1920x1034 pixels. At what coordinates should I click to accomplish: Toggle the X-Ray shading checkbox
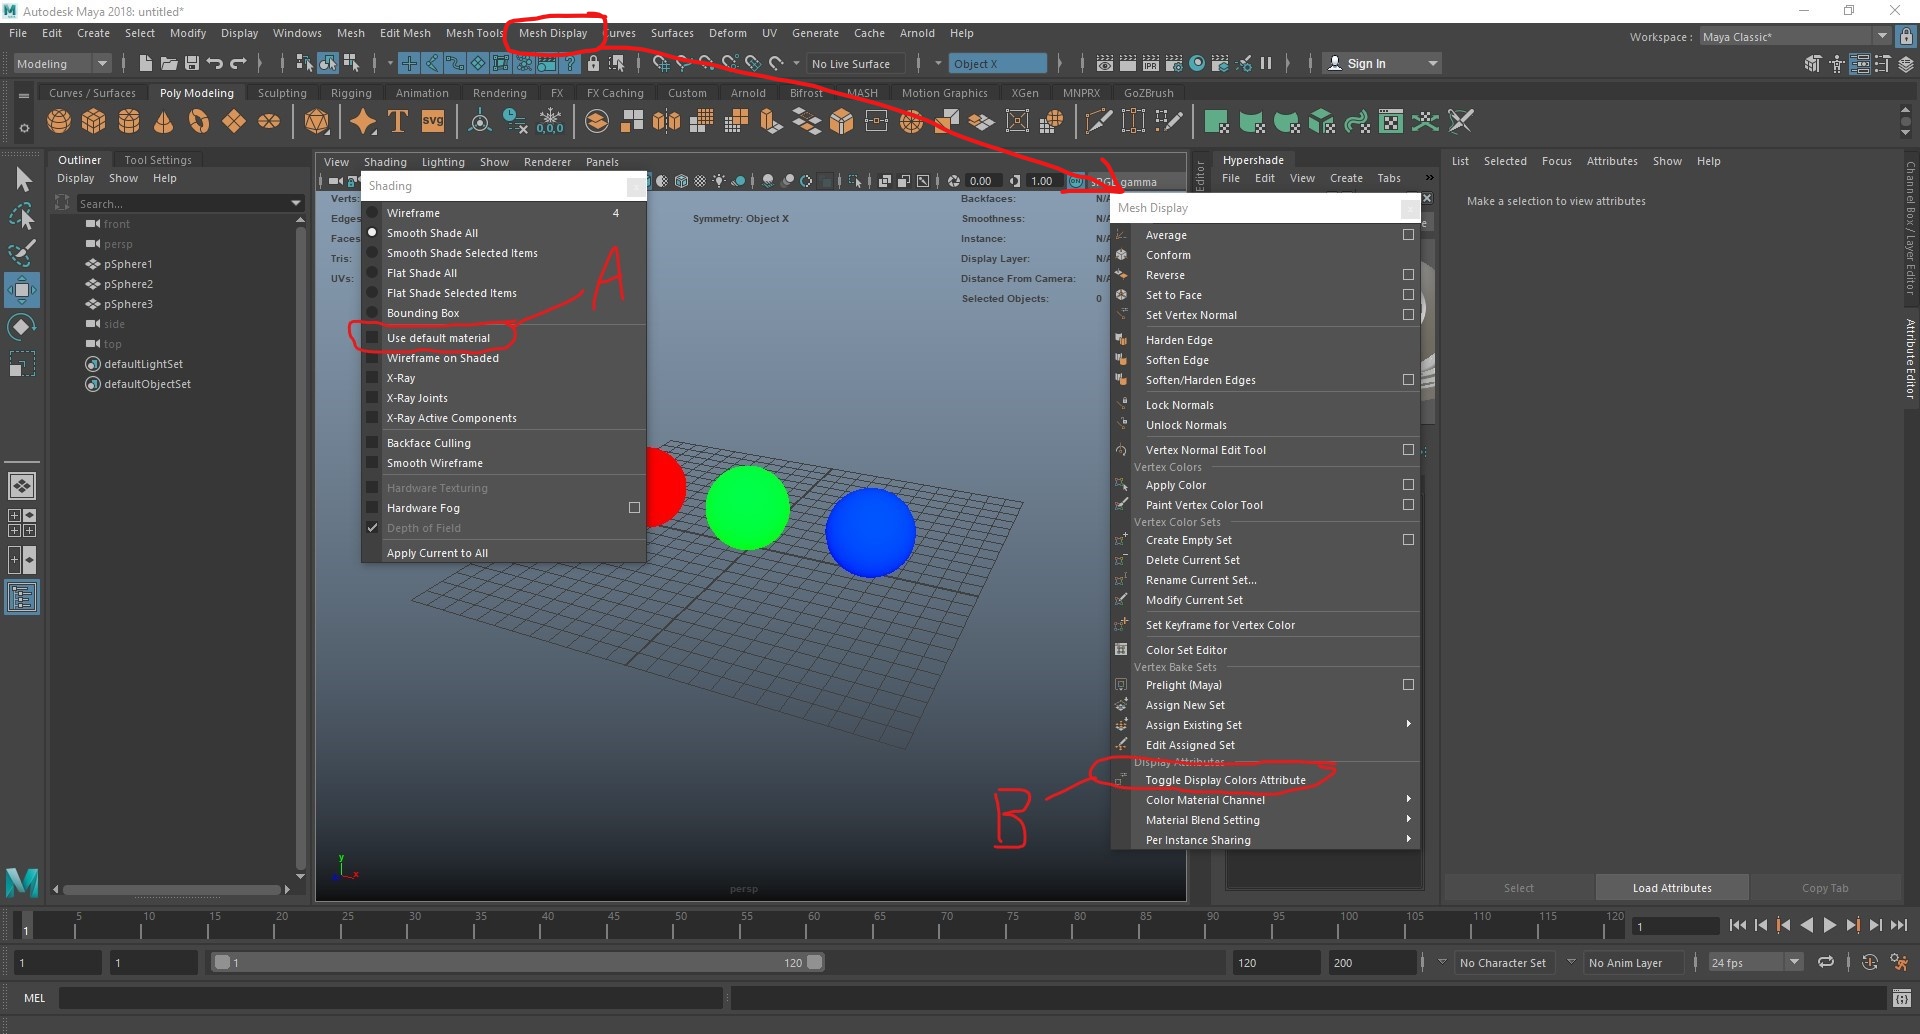pyautogui.click(x=372, y=378)
